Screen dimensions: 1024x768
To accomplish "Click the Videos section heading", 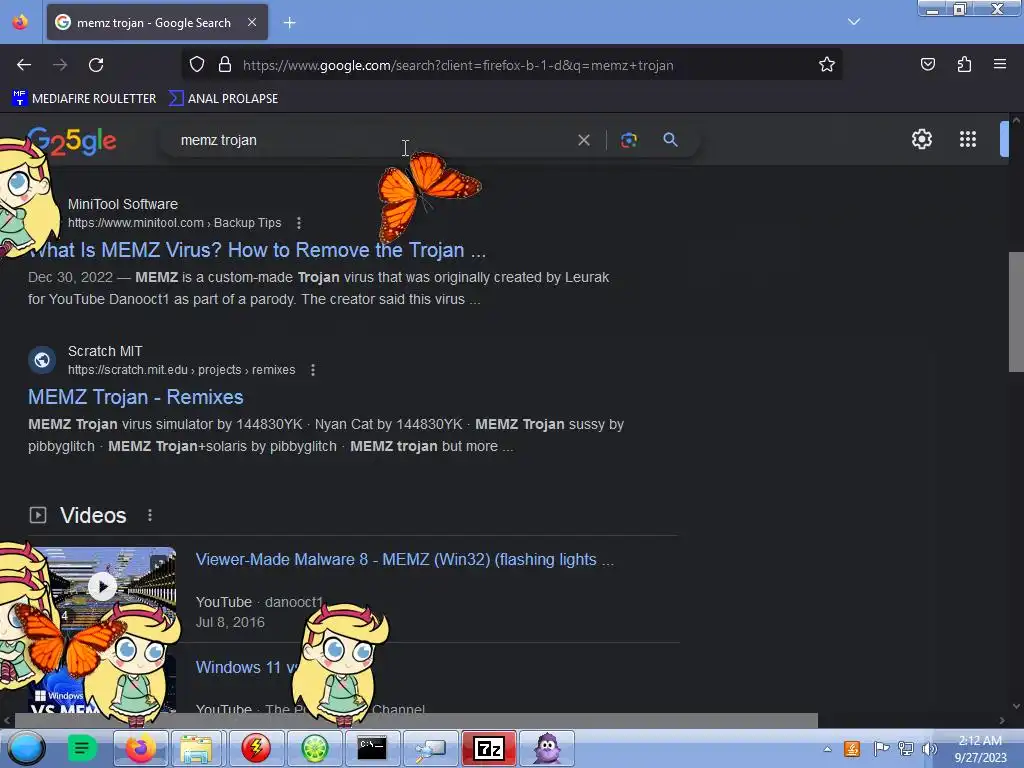I will coord(93,515).
